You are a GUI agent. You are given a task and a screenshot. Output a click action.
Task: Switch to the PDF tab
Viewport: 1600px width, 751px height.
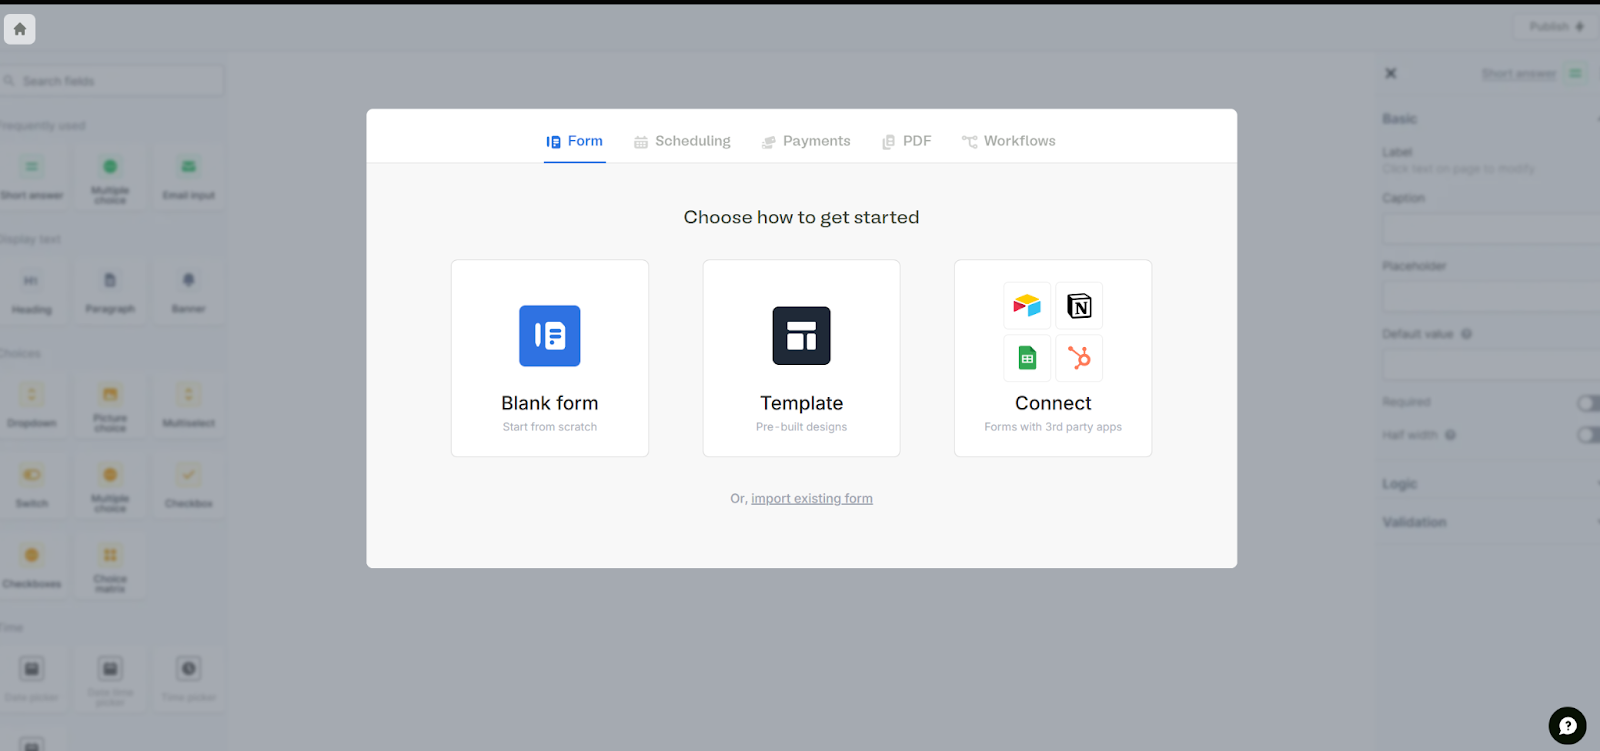click(907, 141)
